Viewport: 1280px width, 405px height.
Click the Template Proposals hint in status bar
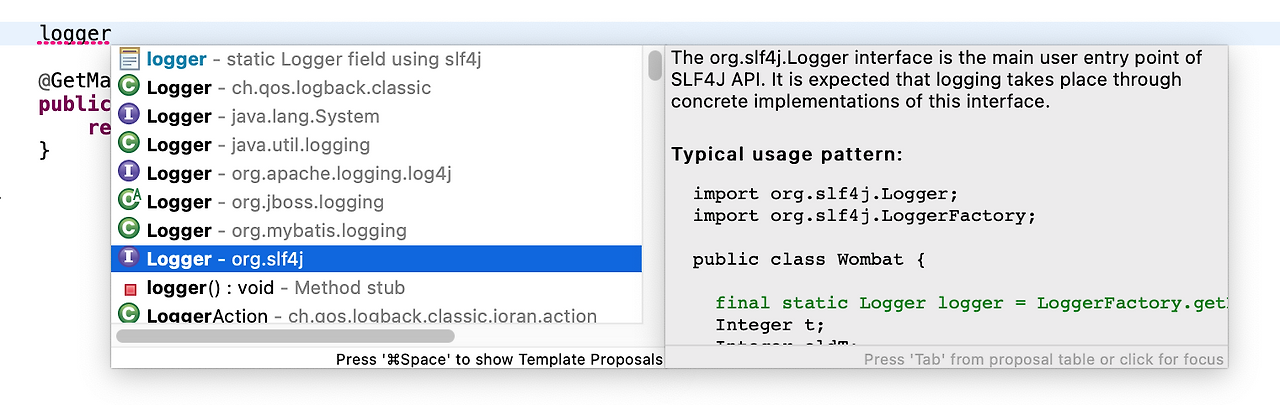(x=499, y=359)
